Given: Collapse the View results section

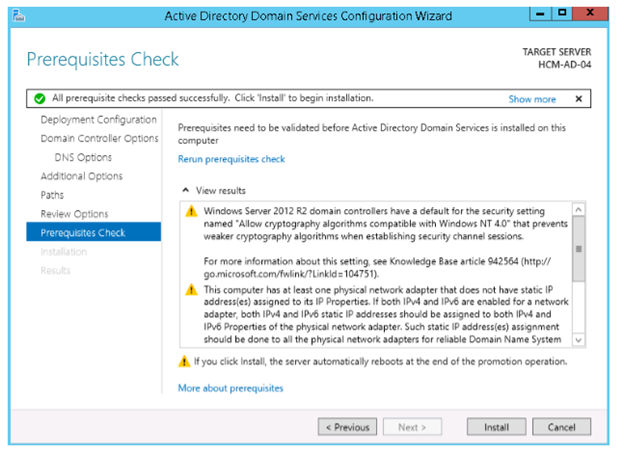Looking at the screenshot, I should point(185,190).
